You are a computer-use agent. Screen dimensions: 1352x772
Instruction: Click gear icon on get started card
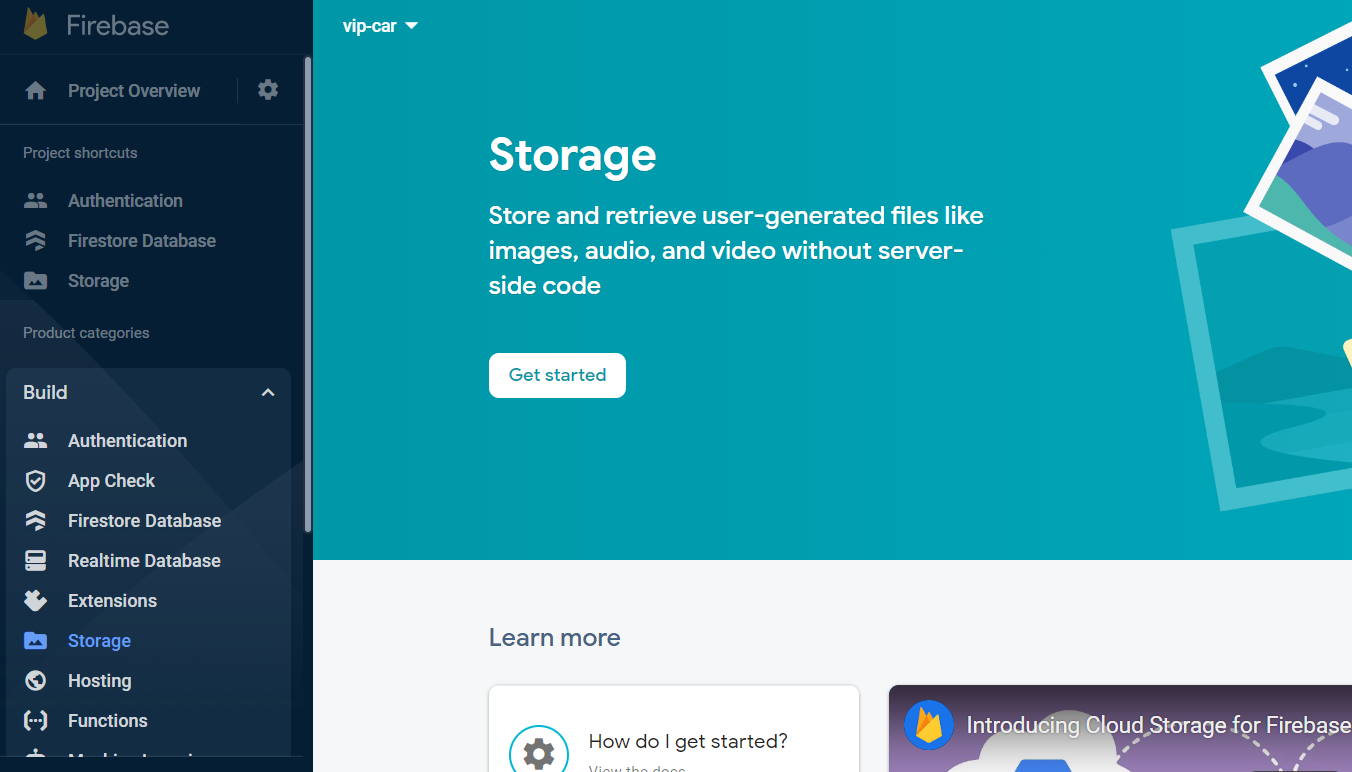click(539, 752)
